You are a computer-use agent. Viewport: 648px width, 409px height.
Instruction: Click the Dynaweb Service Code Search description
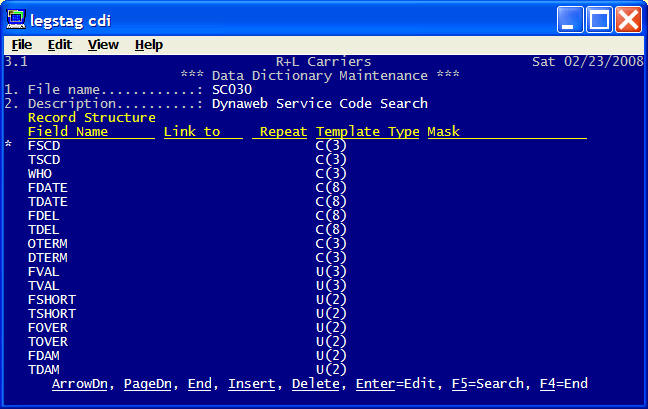pyautogui.click(x=319, y=104)
